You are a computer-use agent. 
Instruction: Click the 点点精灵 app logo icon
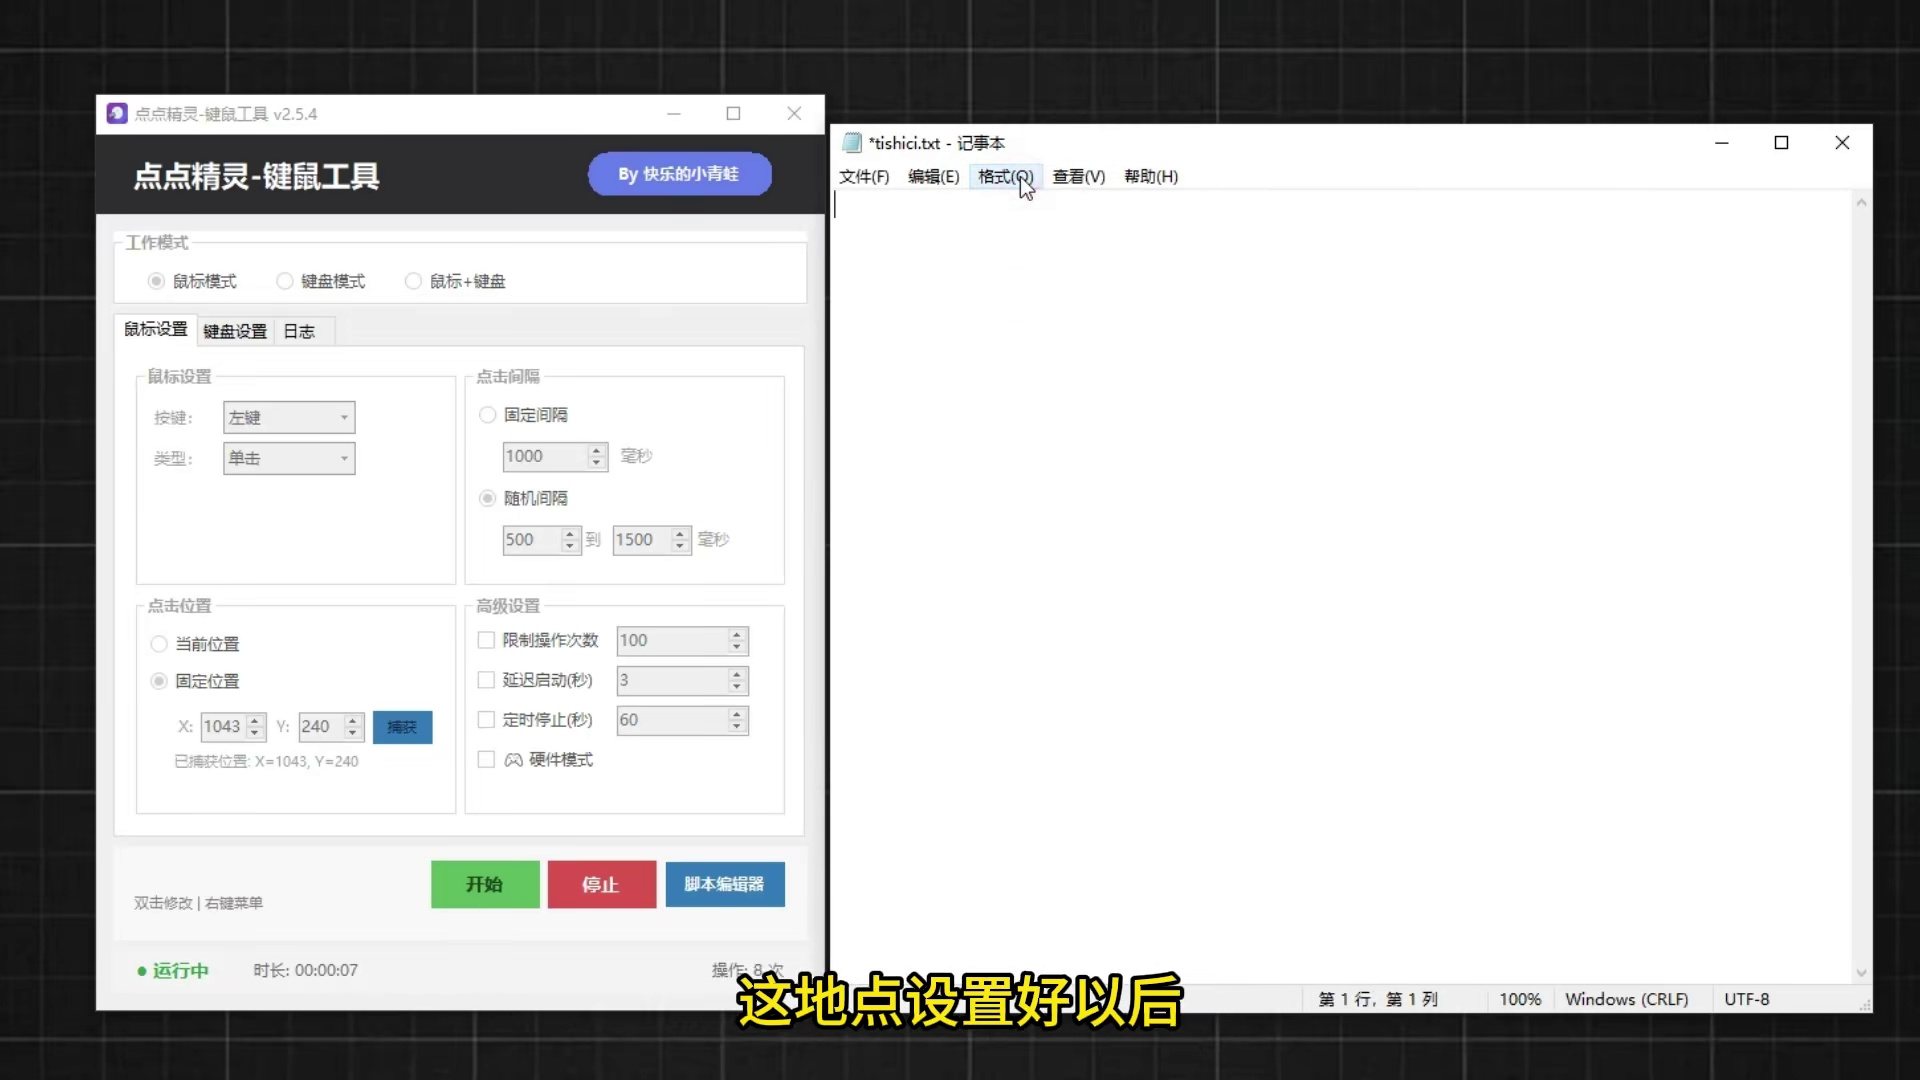click(x=117, y=114)
